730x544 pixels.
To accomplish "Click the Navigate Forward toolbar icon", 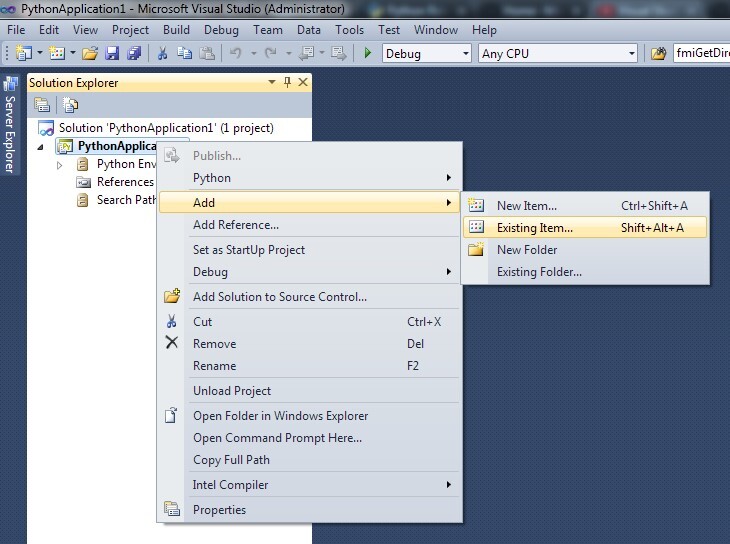I will [x=338, y=54].
